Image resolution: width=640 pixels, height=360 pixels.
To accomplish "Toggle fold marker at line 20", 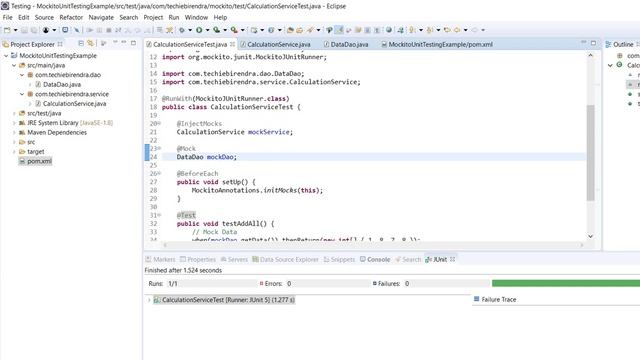I will click(x=159, y=123).
